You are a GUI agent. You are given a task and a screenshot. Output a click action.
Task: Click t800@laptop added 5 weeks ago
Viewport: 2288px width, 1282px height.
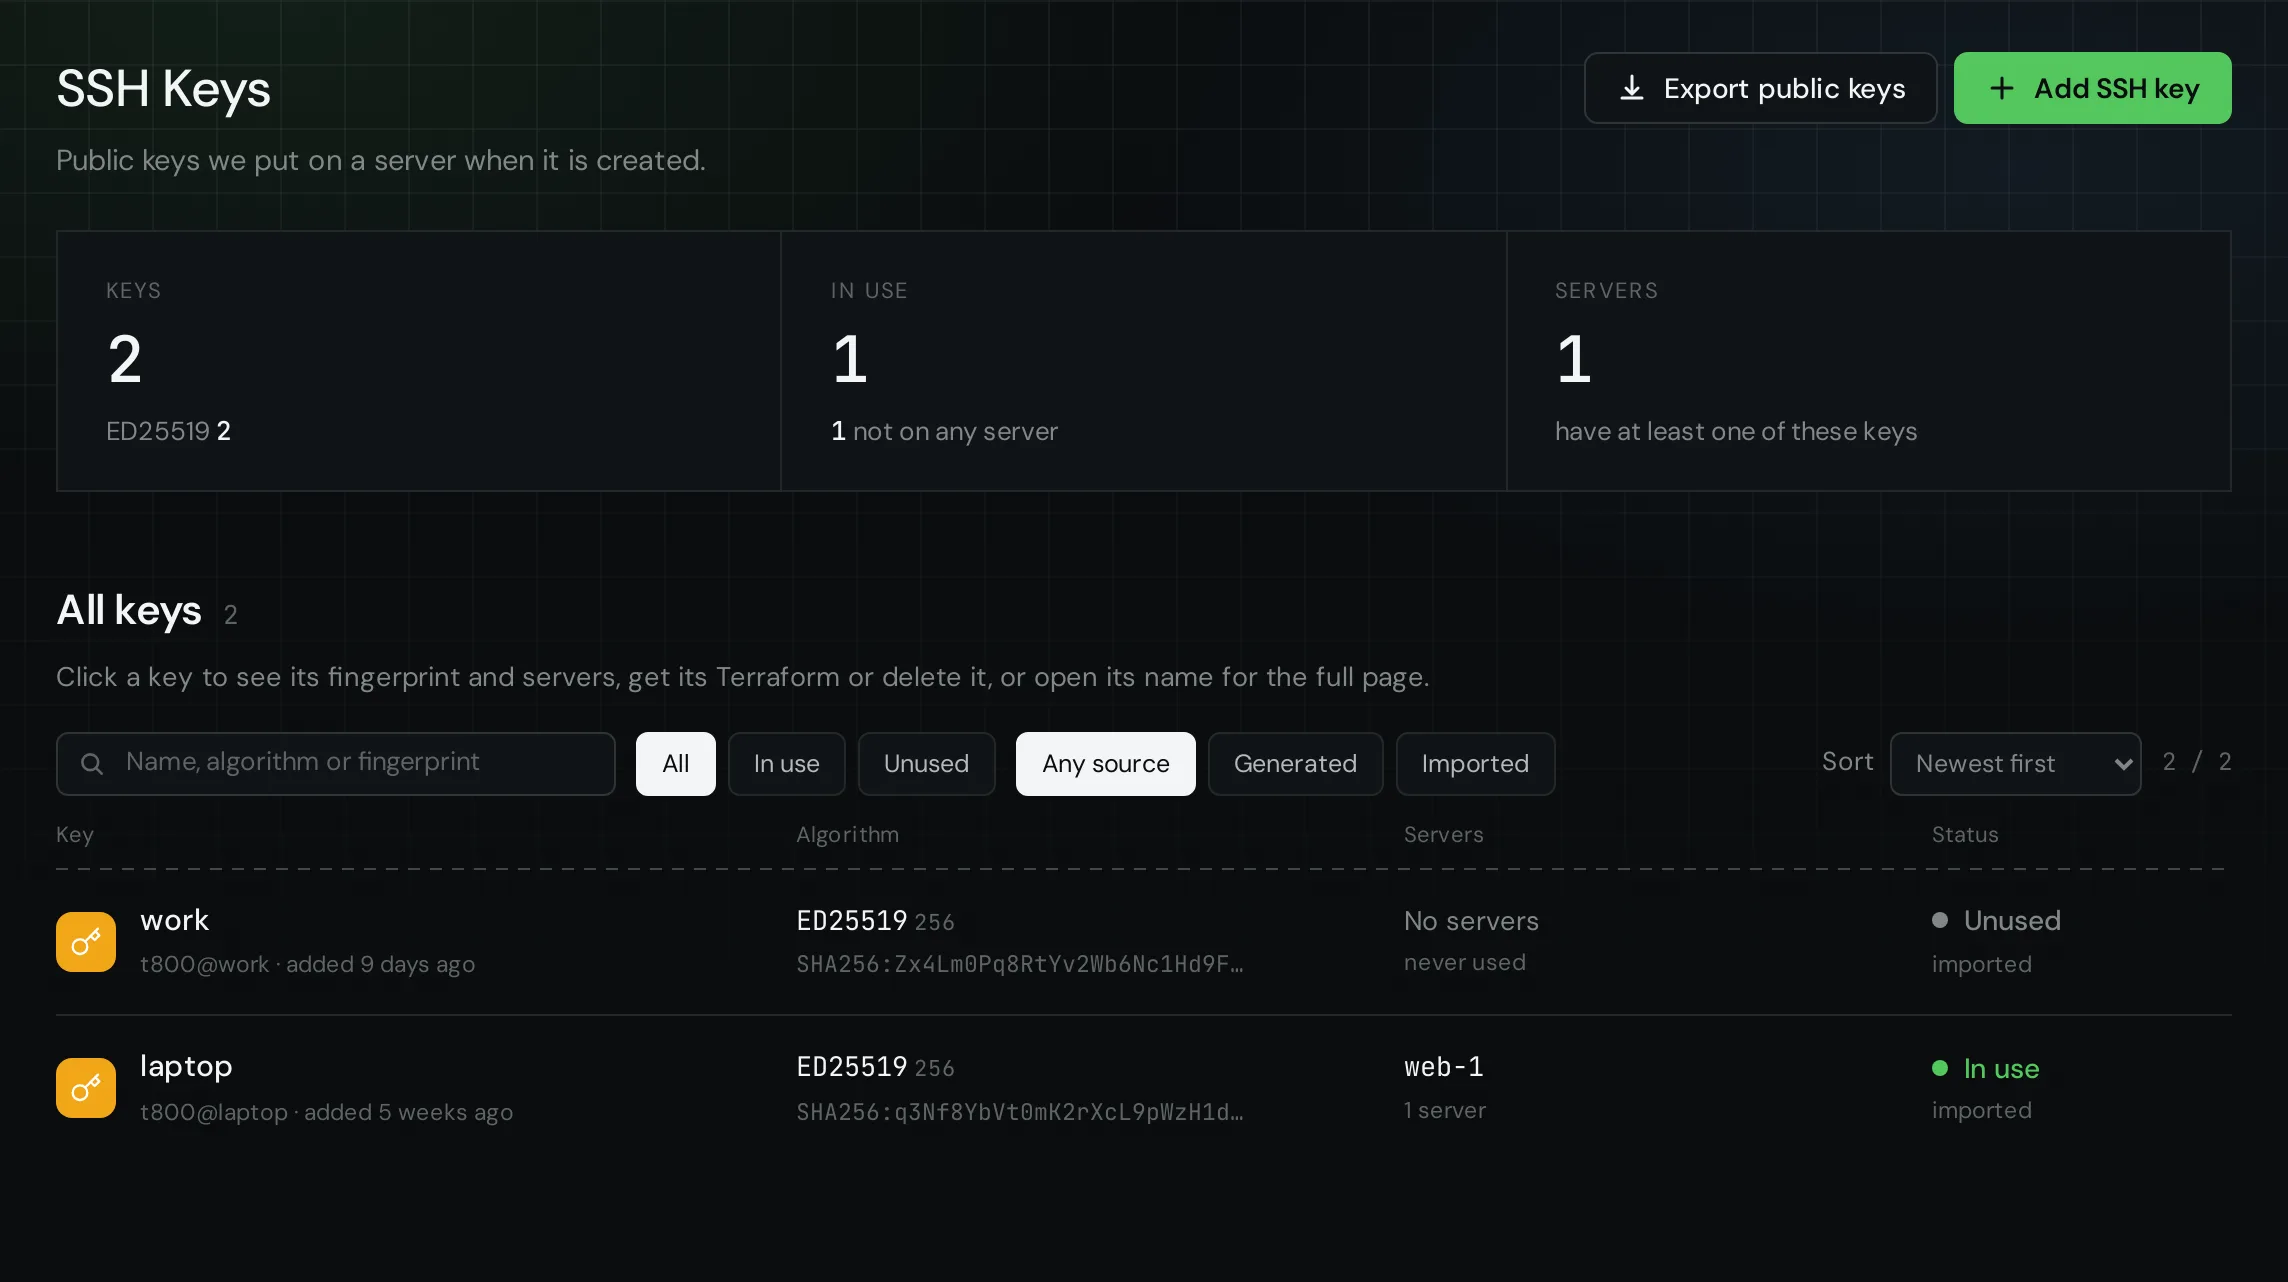327,1112
